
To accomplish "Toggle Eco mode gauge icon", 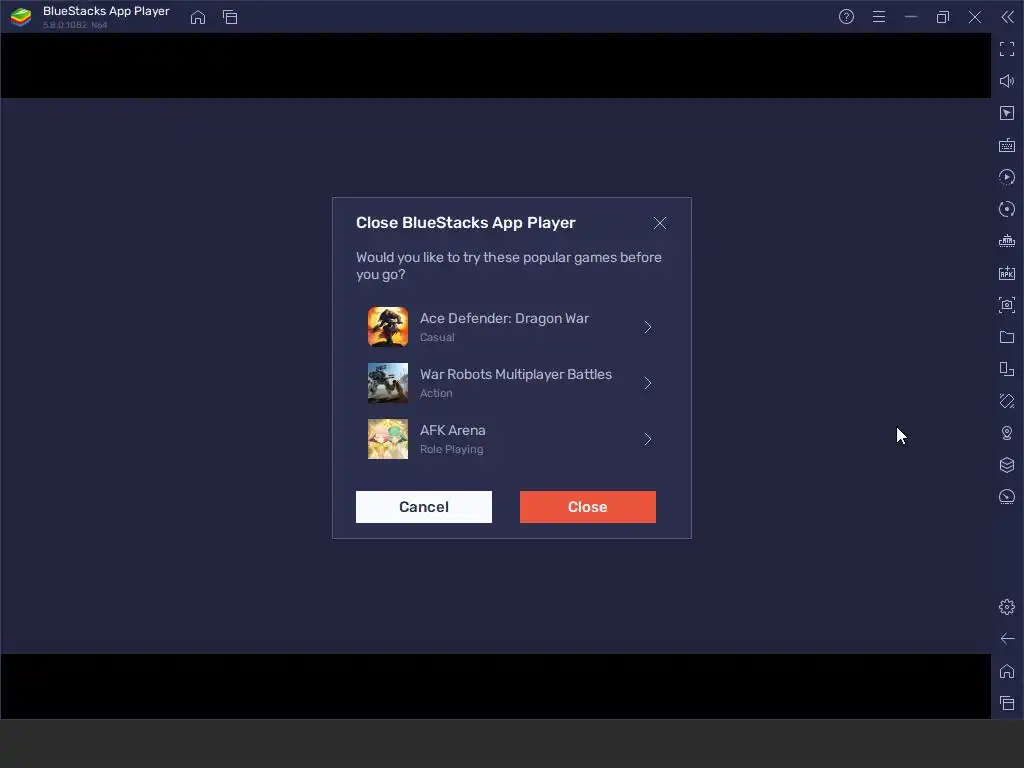I will click(x=1007, y=497).
